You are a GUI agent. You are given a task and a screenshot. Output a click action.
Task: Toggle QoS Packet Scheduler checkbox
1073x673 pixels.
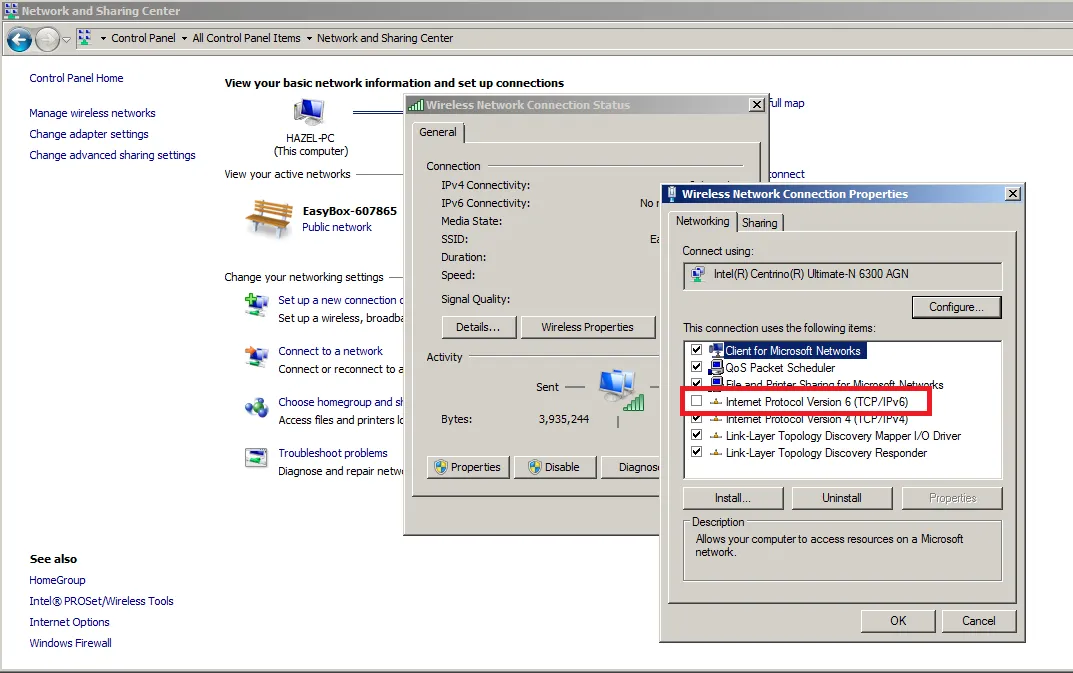point(697,366)
